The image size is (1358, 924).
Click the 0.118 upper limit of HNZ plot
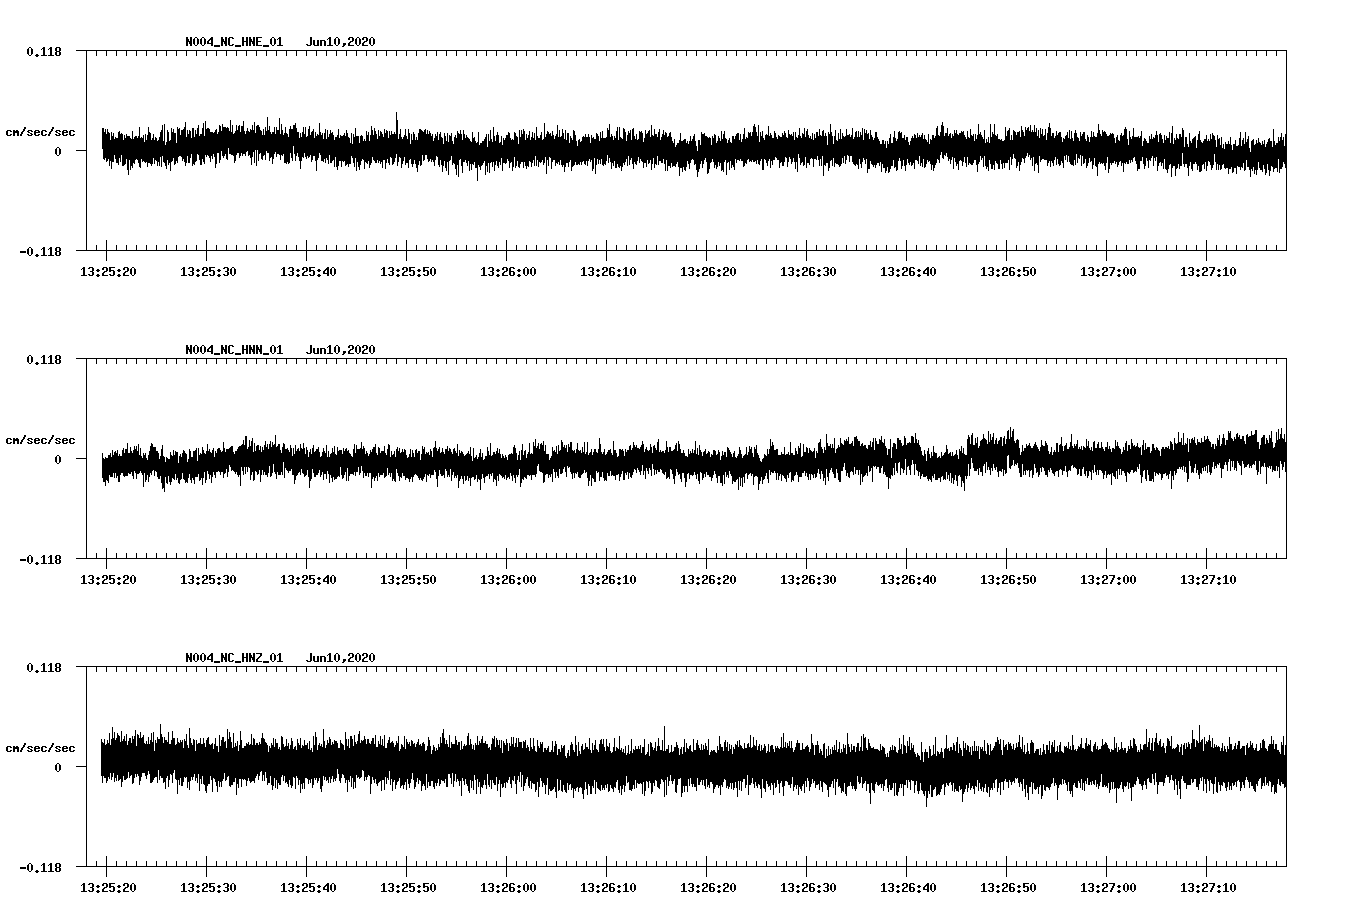(x=44, y=667)
